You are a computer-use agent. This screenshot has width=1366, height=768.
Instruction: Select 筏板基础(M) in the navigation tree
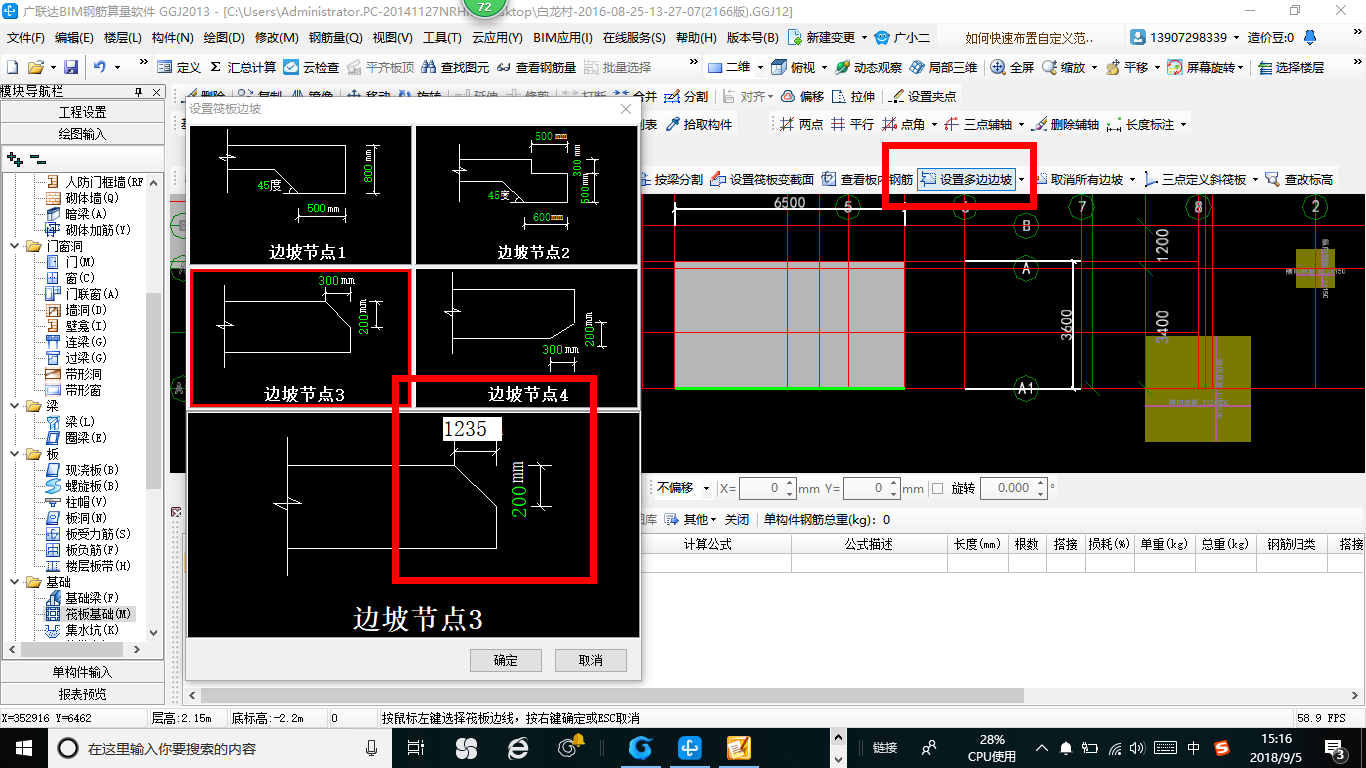point(90,614)
